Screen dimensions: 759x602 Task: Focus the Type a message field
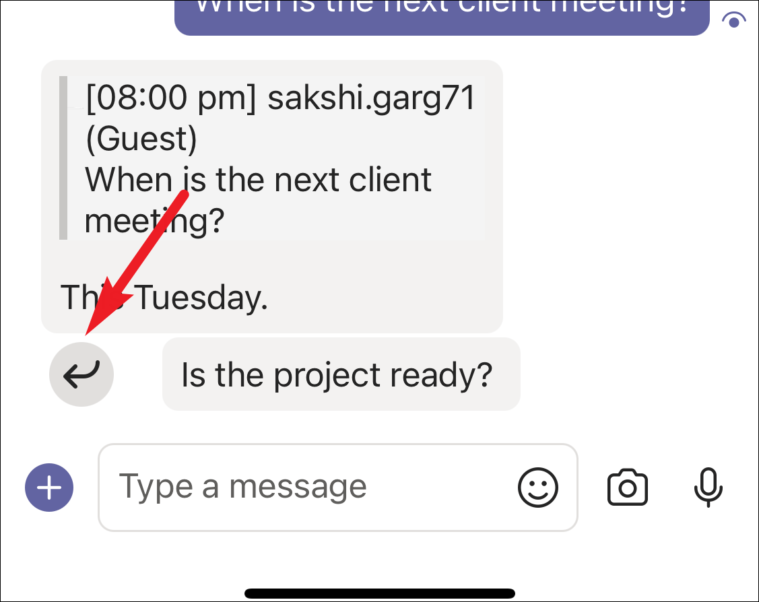(338, 487)
